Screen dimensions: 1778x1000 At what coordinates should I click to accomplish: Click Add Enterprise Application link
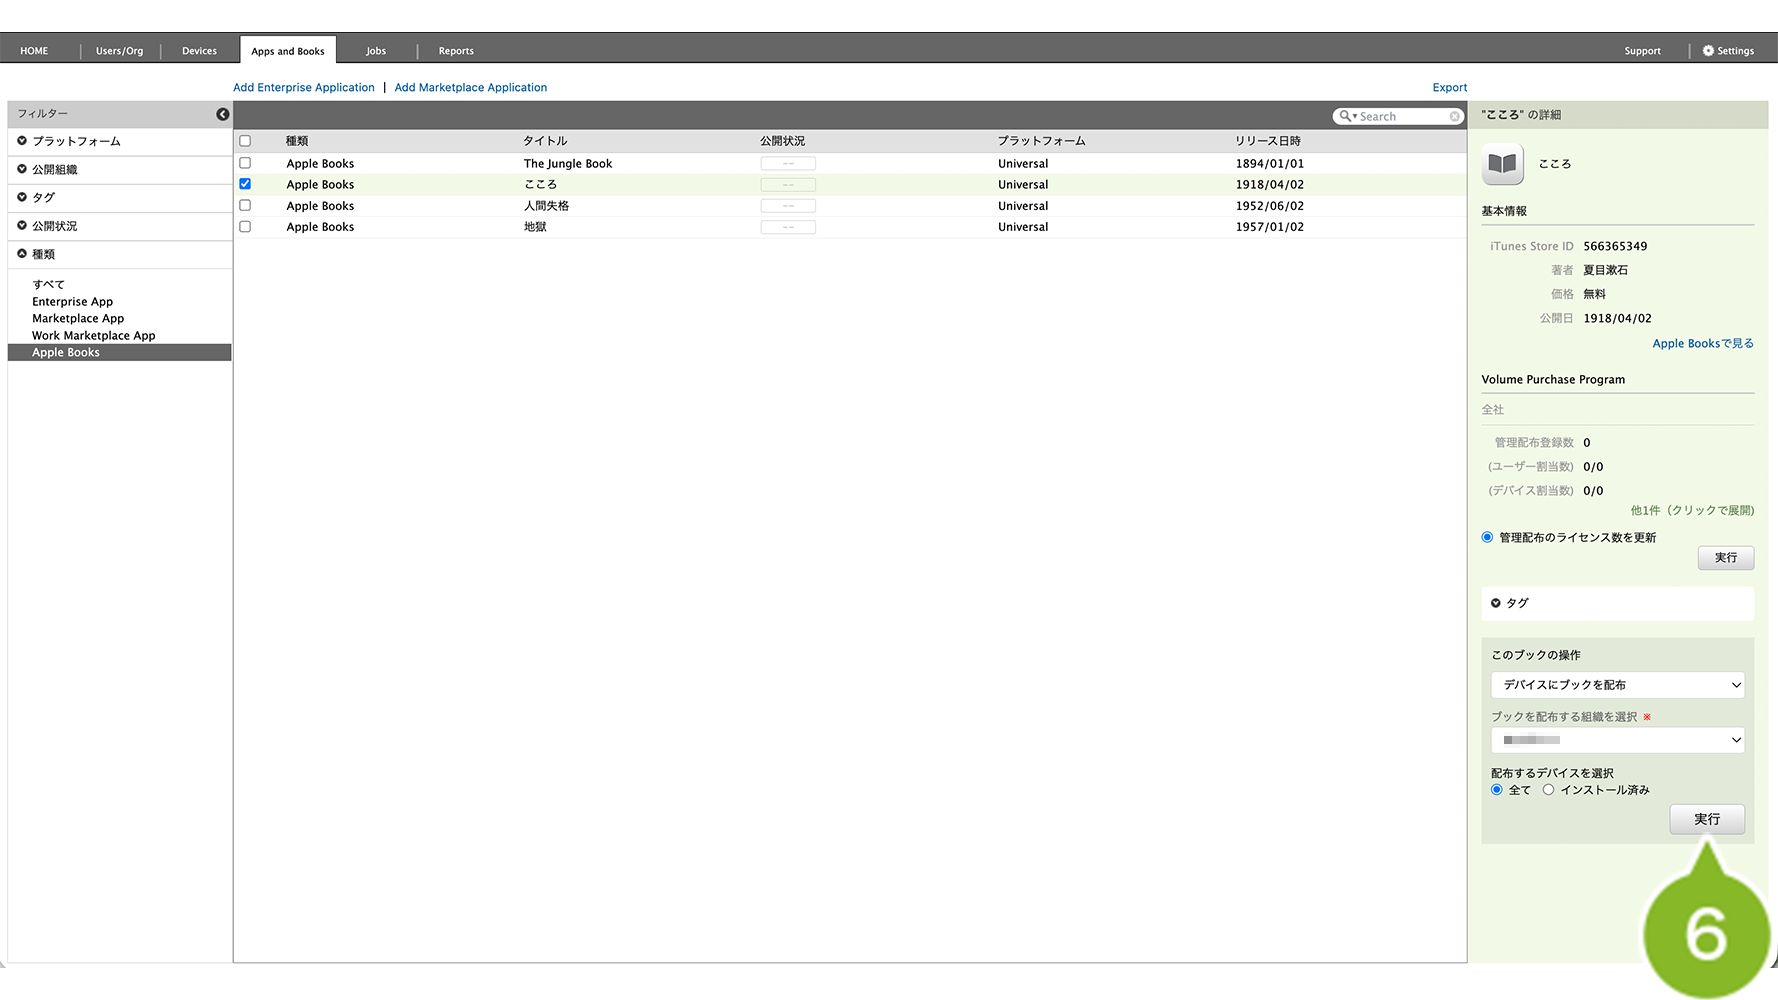(304, 88)
